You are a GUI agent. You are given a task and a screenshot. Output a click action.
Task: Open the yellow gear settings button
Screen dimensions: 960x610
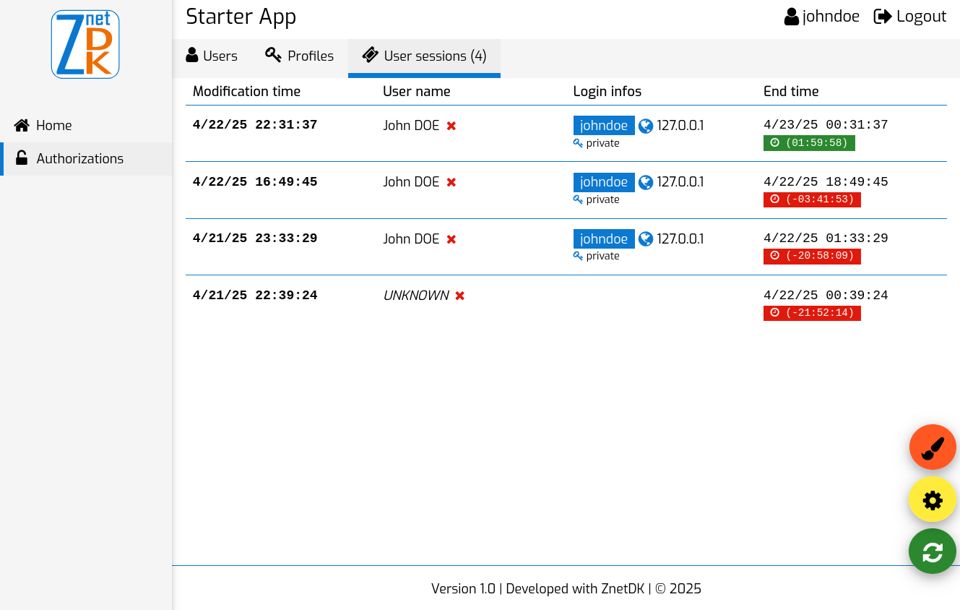(932, 500)
